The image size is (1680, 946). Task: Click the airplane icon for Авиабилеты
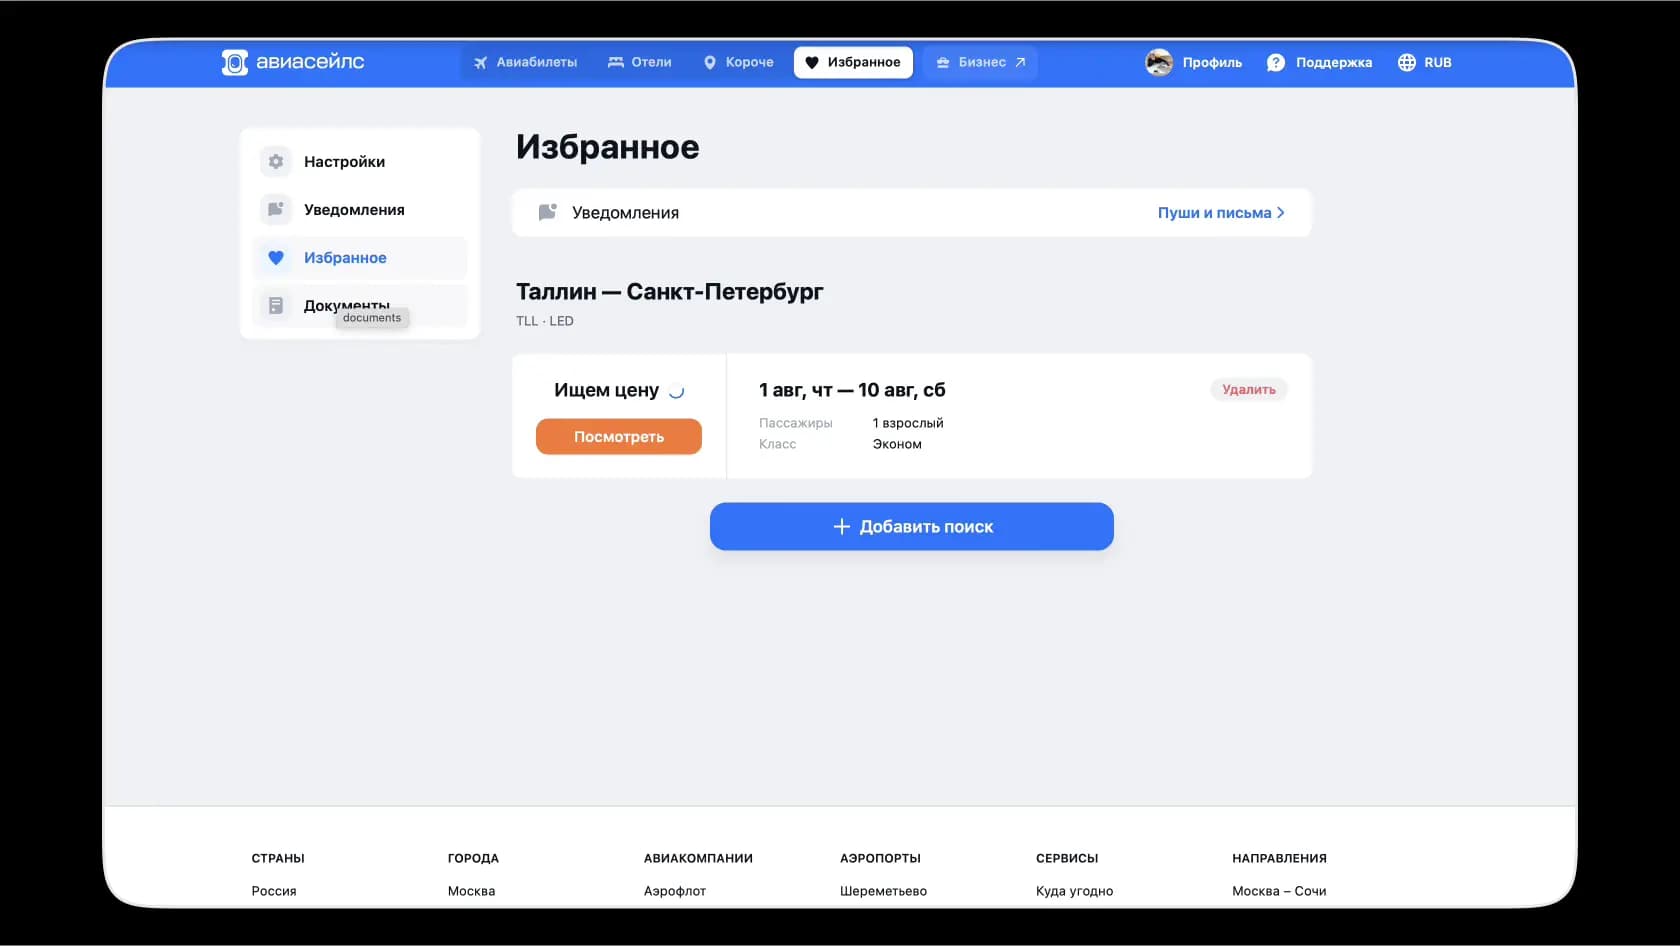[480, 62]
